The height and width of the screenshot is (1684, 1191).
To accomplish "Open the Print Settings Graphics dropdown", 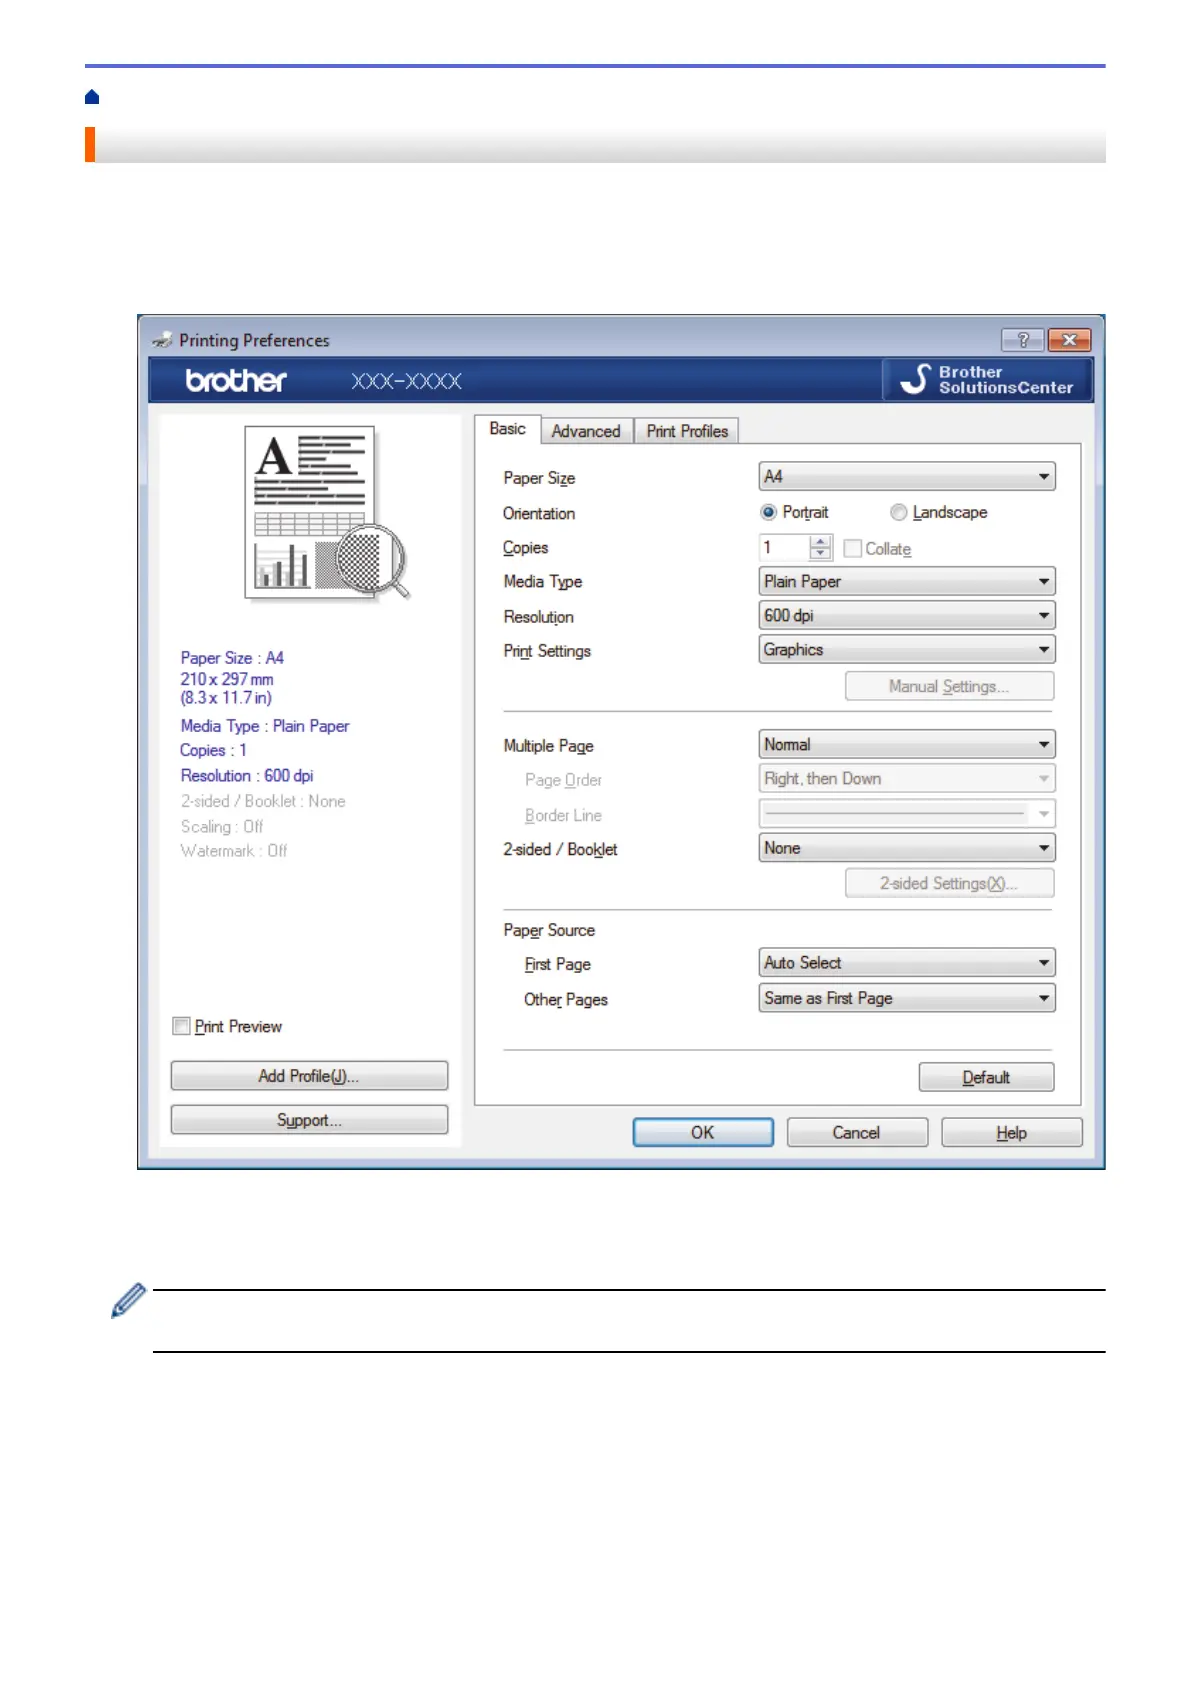I will point(907,650).
